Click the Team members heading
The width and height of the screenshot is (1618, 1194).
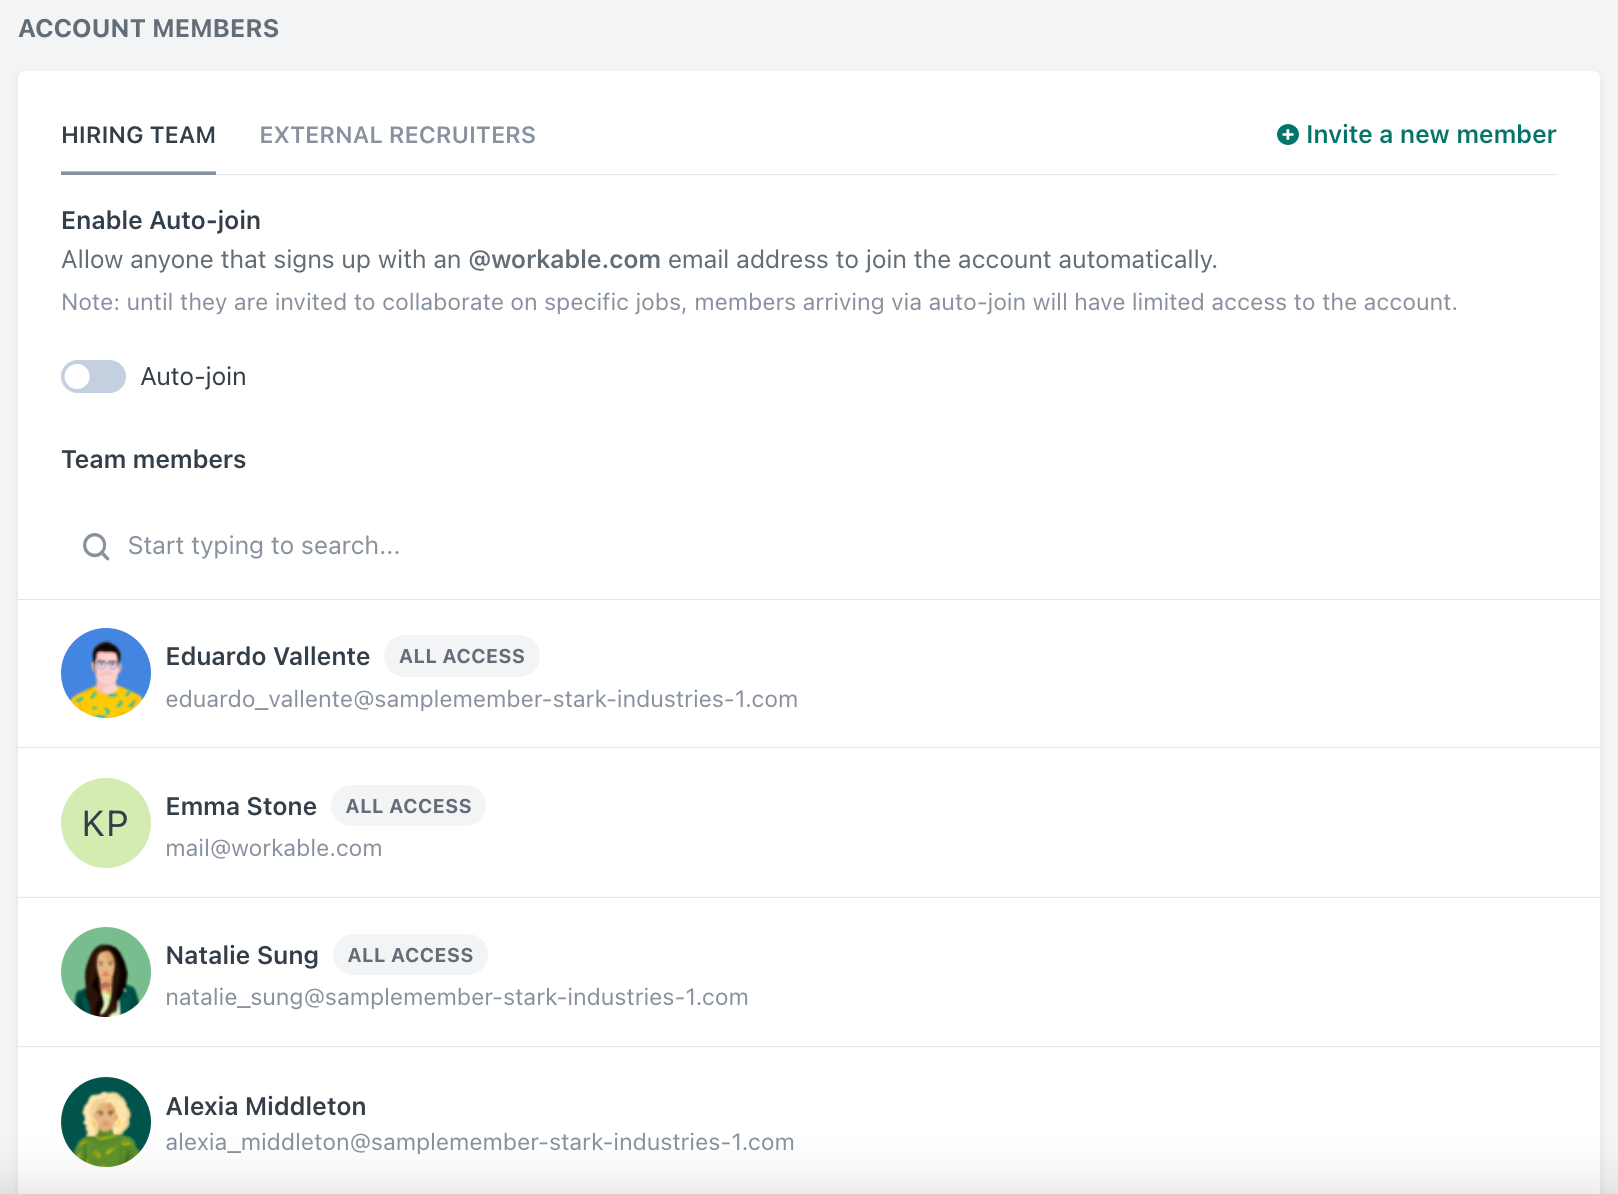tap(154, 460)
